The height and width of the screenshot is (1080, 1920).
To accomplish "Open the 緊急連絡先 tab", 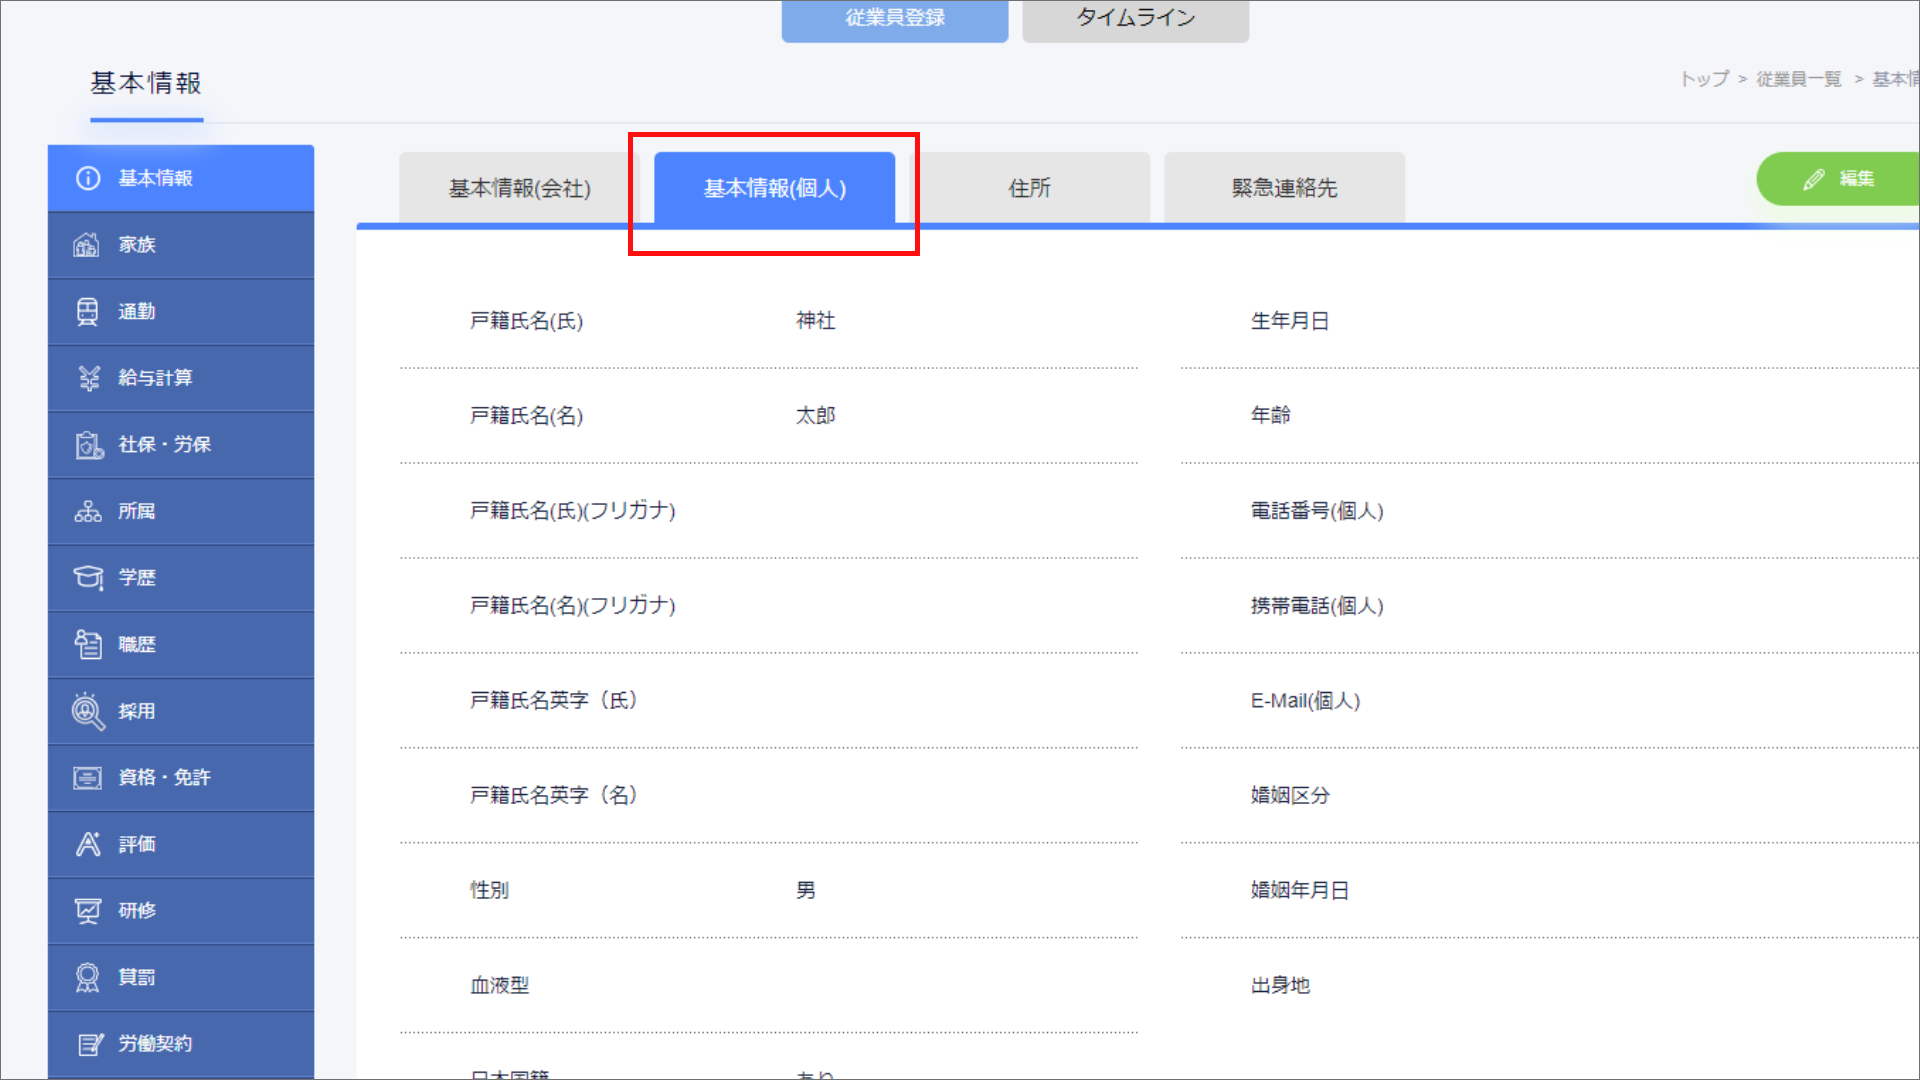I will tap(1284, 188).
